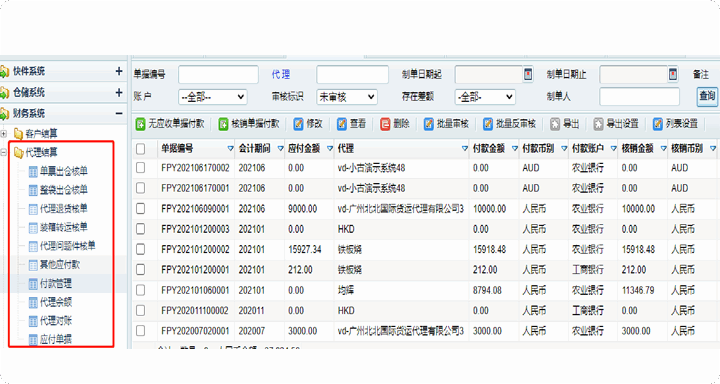The height and width of the screenshot is (384, 720).
Task: Open calendar picker for 制单日期起
Action: (528, 74)
